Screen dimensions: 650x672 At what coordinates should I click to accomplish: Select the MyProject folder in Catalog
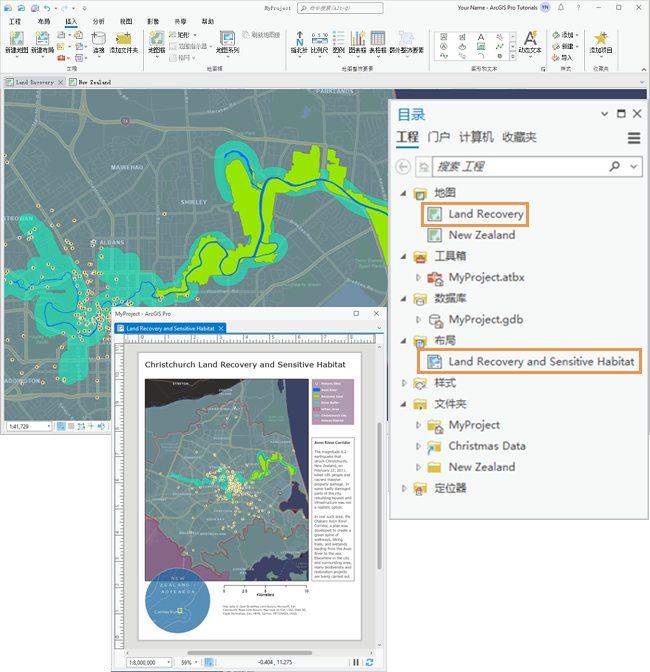point(464,425)
